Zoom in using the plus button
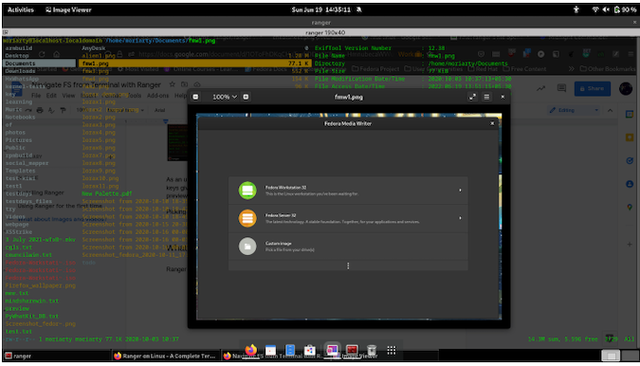The image size is (640, 366). pyautogui.click(x=246, y=97)
